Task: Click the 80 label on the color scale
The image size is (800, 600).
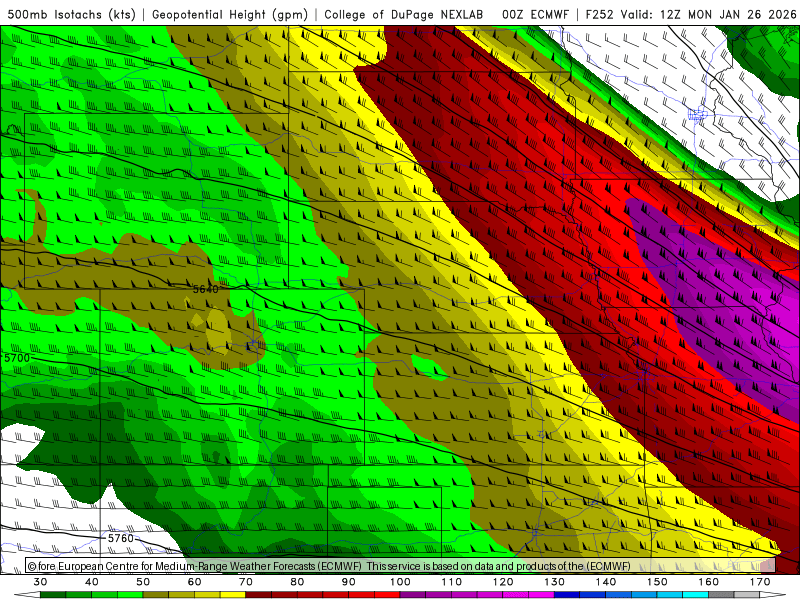Action: click(297, 582)
